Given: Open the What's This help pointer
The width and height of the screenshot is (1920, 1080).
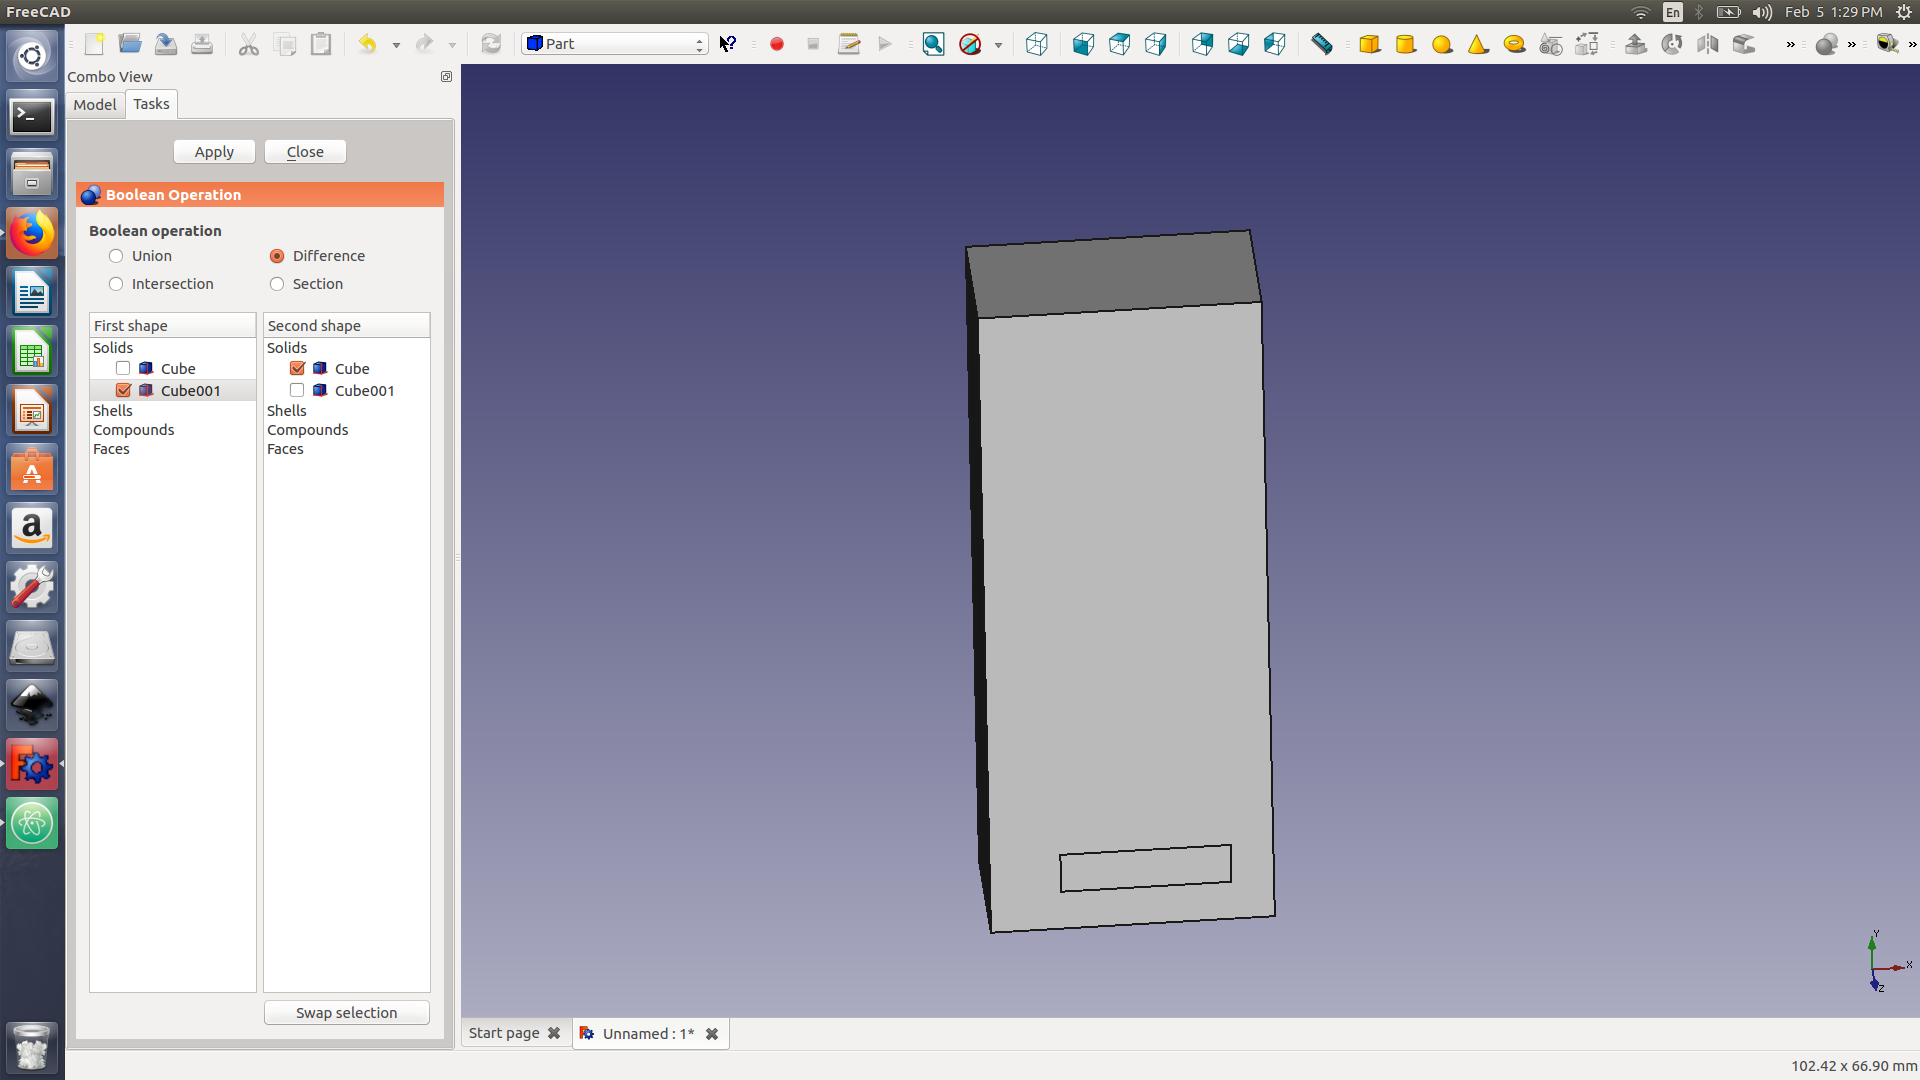Looking at the screenshot, I should [728, 44].
